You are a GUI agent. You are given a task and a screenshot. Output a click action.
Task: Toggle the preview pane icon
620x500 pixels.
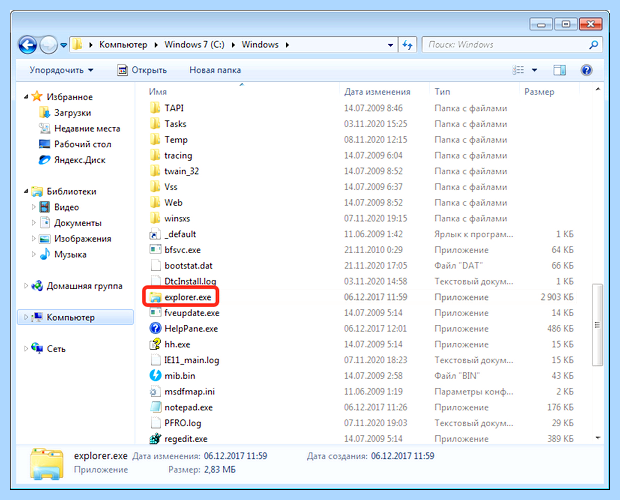pos(560,70)
